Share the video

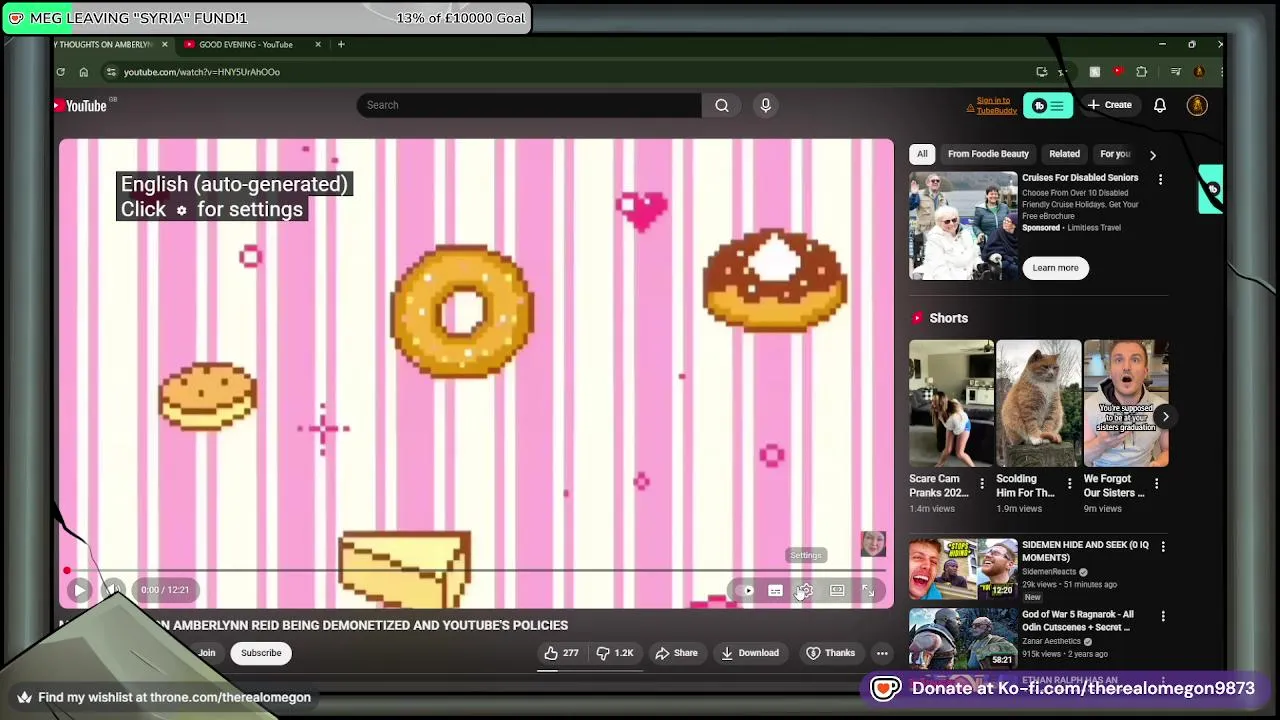pos(676,653)
